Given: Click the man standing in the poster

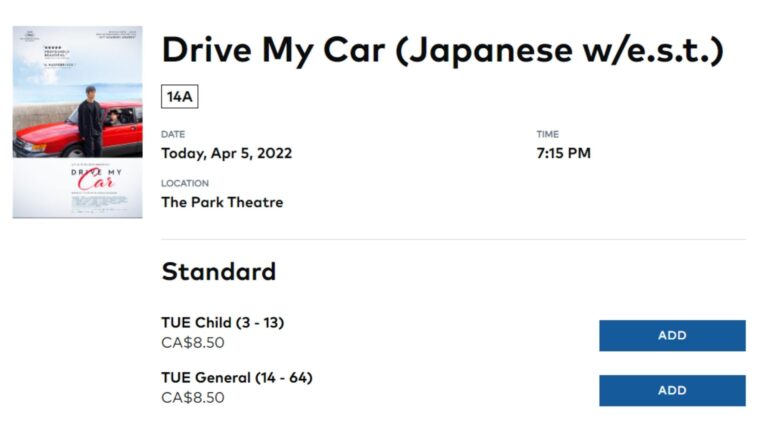Looking at the screenshot, I should (89, 118).
